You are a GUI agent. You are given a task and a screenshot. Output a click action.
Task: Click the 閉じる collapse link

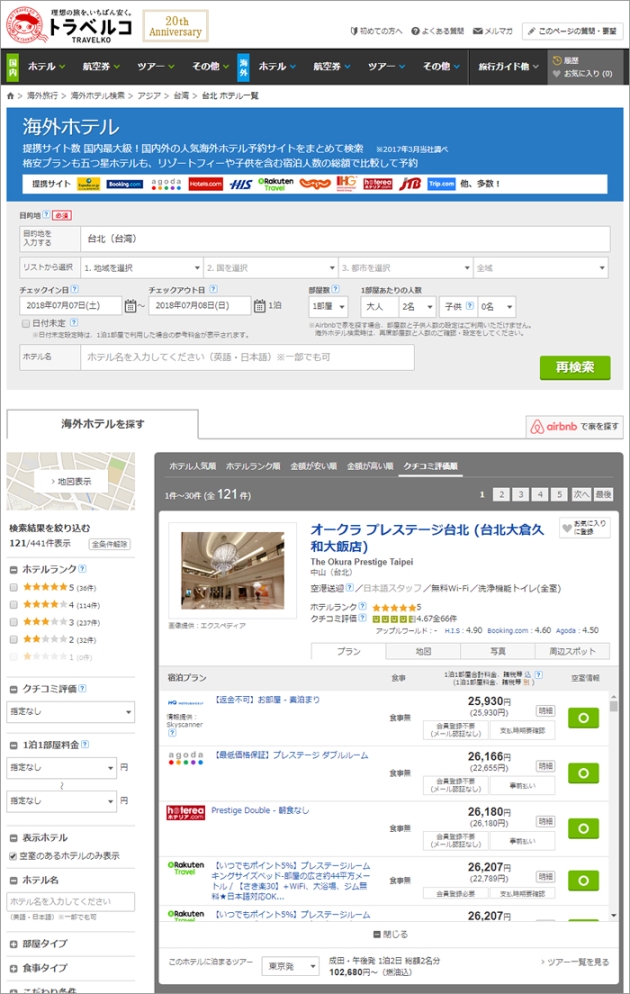click(x=390, y=934)
